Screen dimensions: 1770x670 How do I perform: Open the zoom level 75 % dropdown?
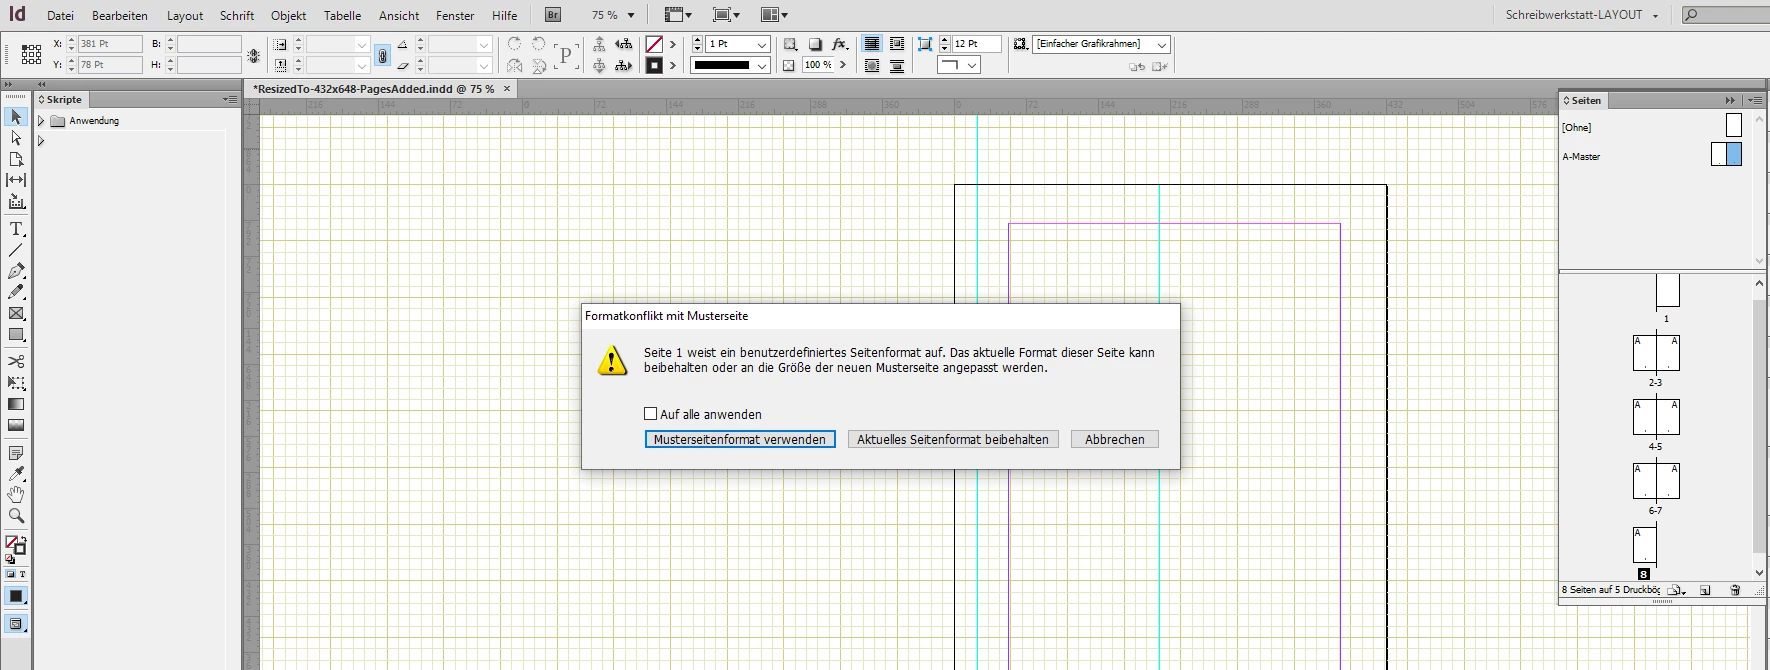(x=631, y=15)
